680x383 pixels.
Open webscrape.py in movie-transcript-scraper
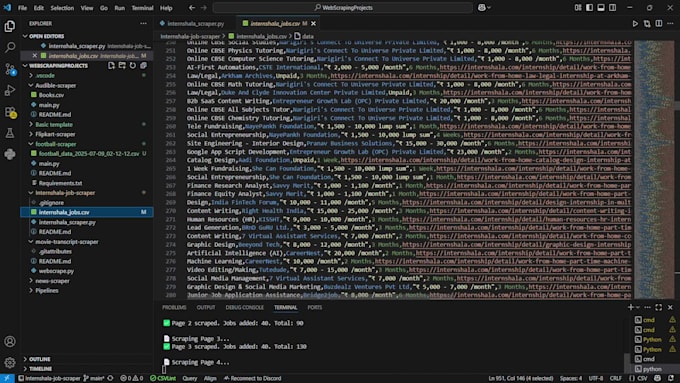[56, 271]
